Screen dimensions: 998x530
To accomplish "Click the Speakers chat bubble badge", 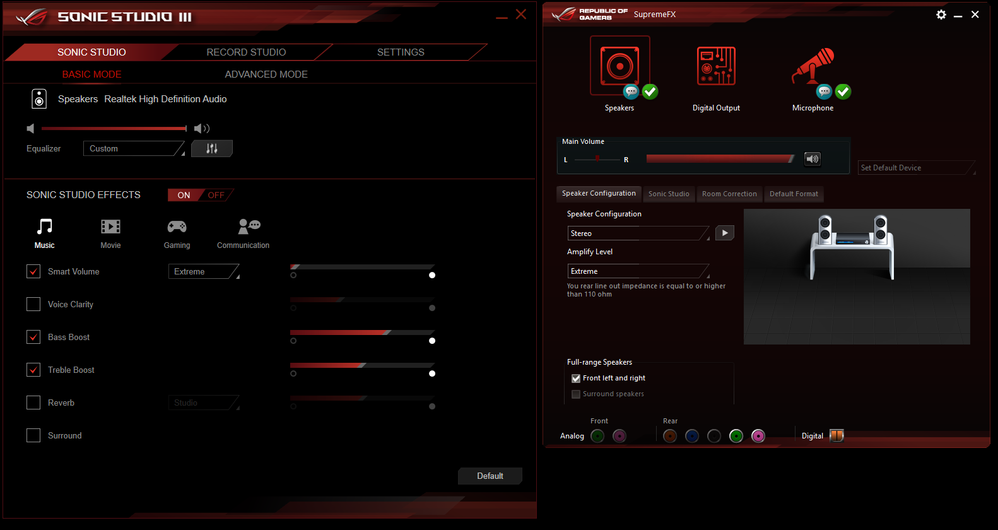I will coord(631,92).
